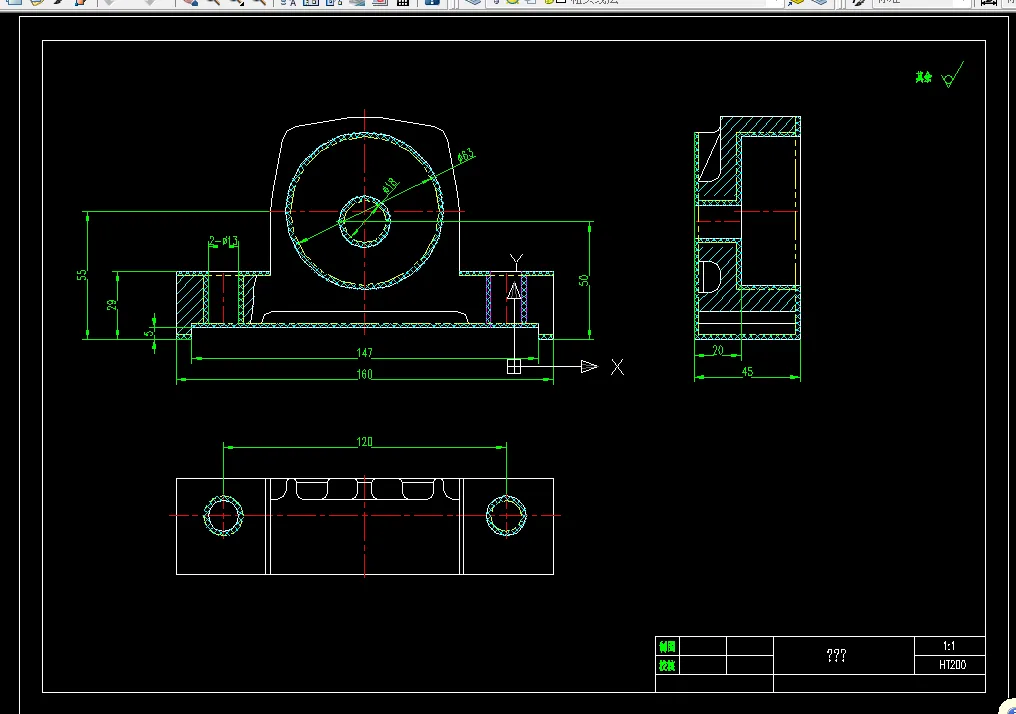The width and height of the screenshot is (1016, 714).
Task: Click the "制图" label in title block
Action: [667, 647]
